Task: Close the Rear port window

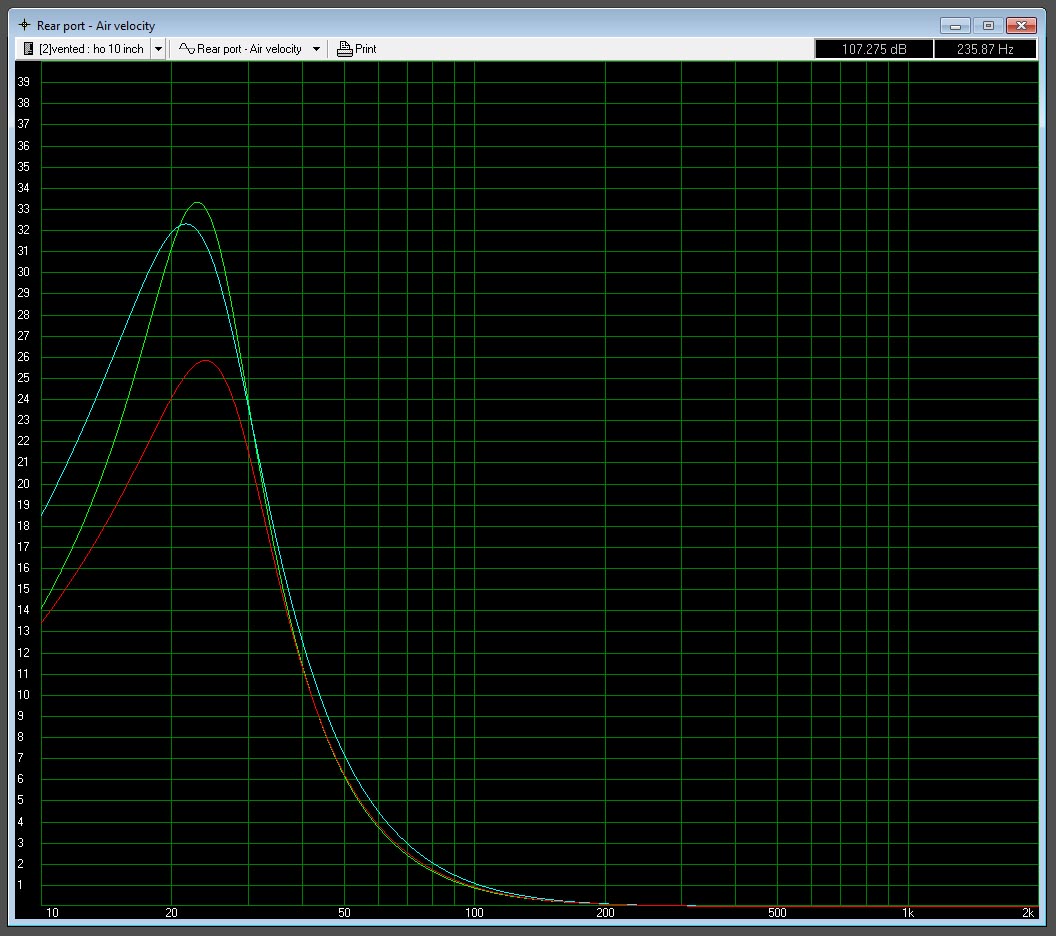Action: point(1022,26)
